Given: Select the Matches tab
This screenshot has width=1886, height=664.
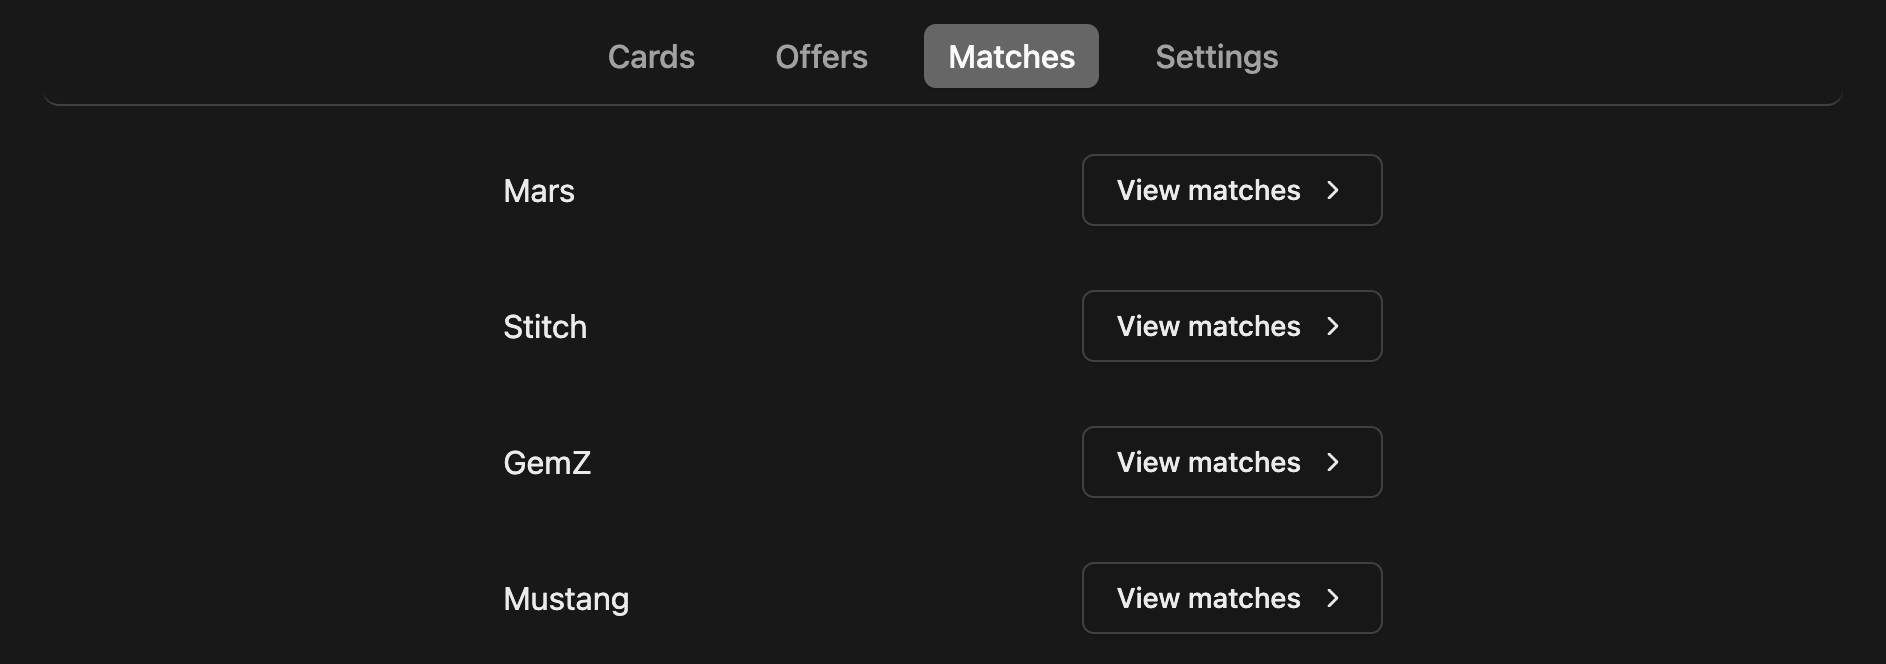Looking at the screenshot, I should (1011, 57).
